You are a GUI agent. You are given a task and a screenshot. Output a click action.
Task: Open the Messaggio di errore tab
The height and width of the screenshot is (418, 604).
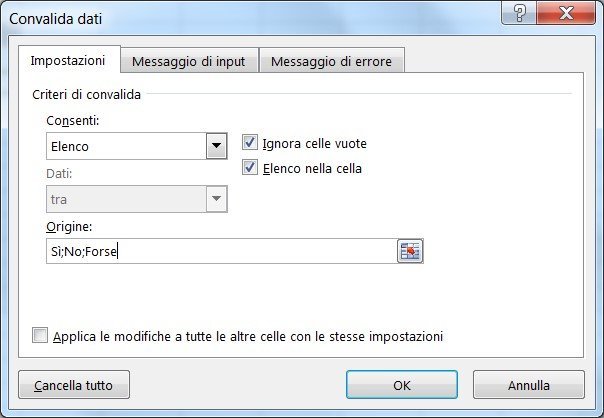(x=332, y=61)
